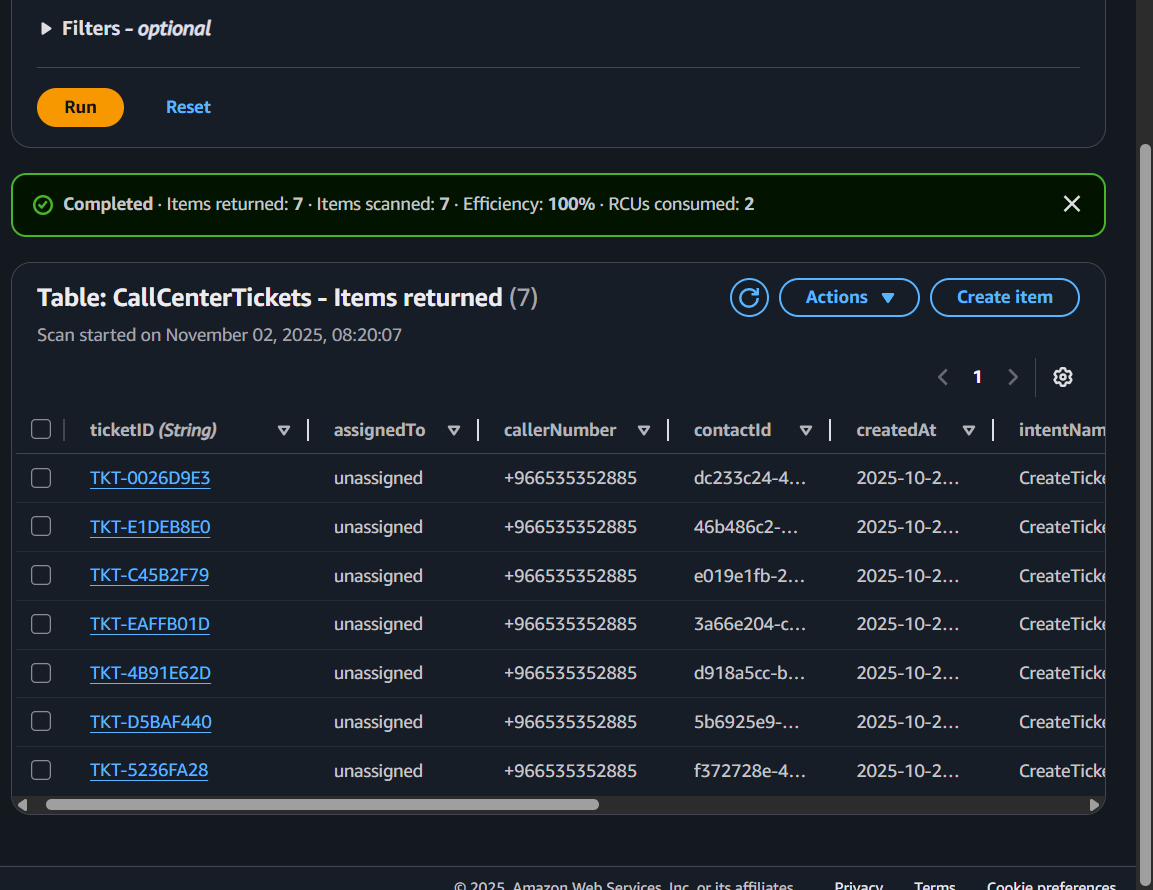Tick the checkbox for TKT-4B91E62D row
Screen dimensions: 1153x890
pyautogui.click(x=41, y=673)
